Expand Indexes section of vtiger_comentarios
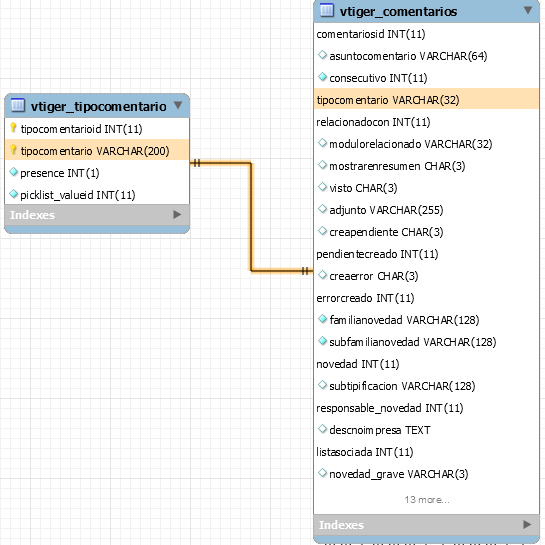The width and height of the screenshot is (545, 545). [x=527, y=524]
